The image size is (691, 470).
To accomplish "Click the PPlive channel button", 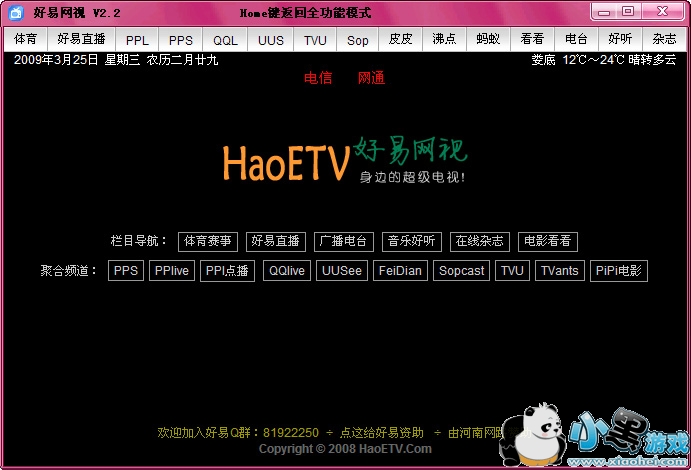I will (172, 270).
